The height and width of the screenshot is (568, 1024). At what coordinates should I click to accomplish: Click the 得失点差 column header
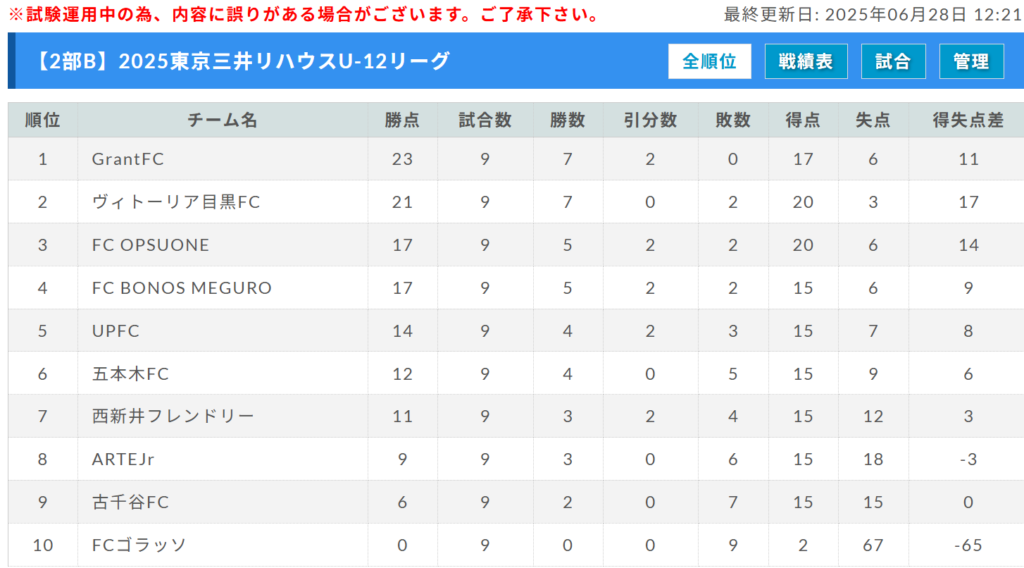[968, 120]
